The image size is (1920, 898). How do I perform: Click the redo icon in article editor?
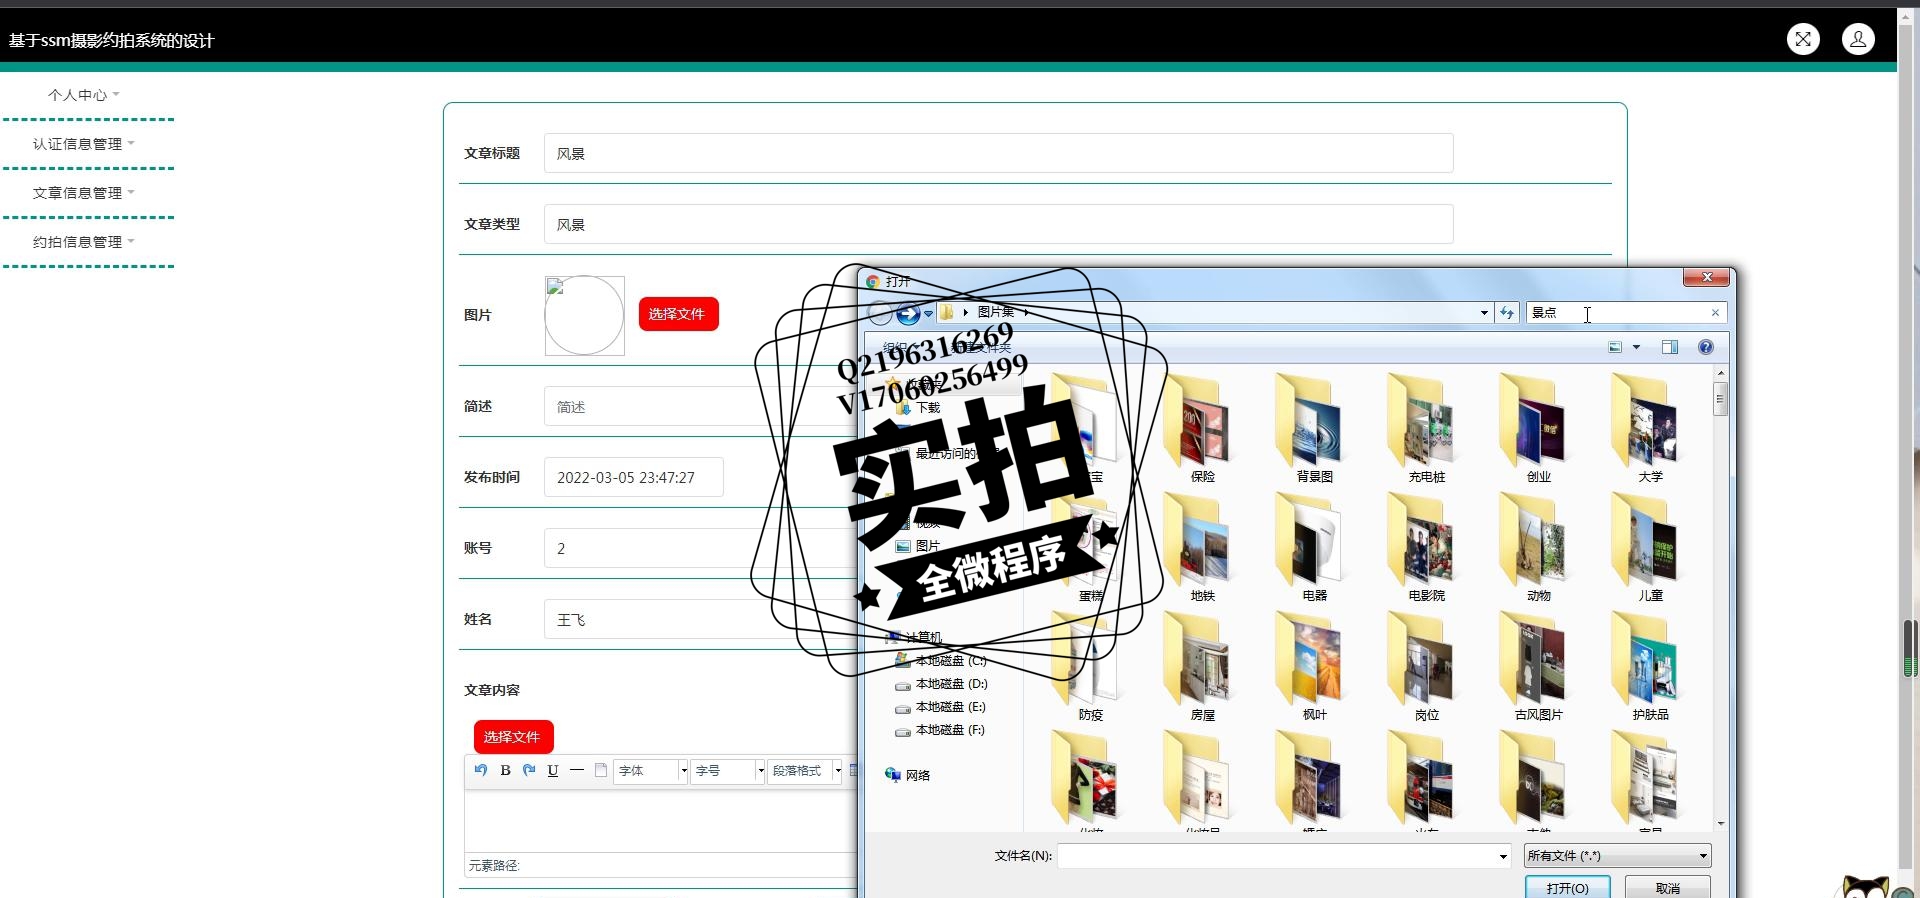[x=529, y=770]
